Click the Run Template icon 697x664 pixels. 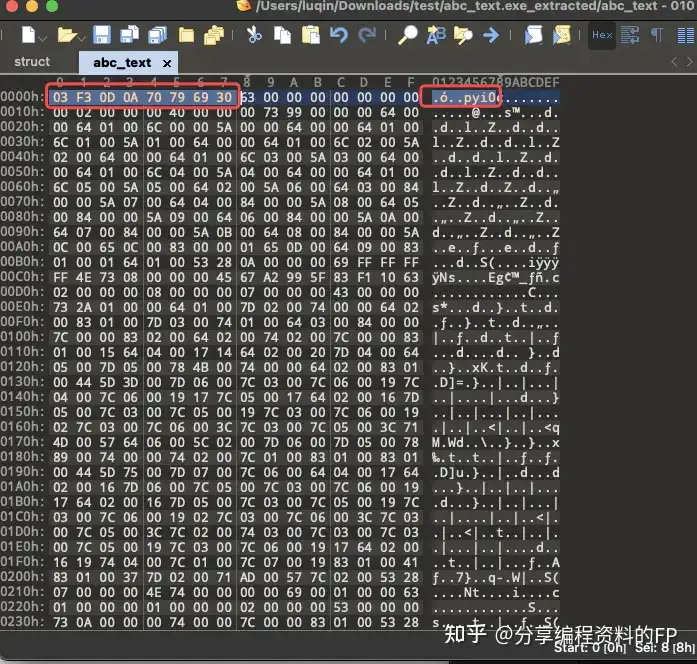pos(561,35)
